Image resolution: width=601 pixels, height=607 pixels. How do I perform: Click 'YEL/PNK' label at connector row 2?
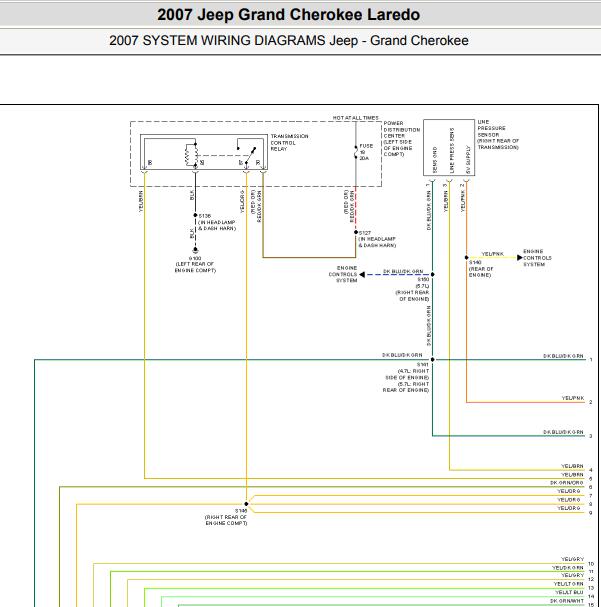(573, 398)
